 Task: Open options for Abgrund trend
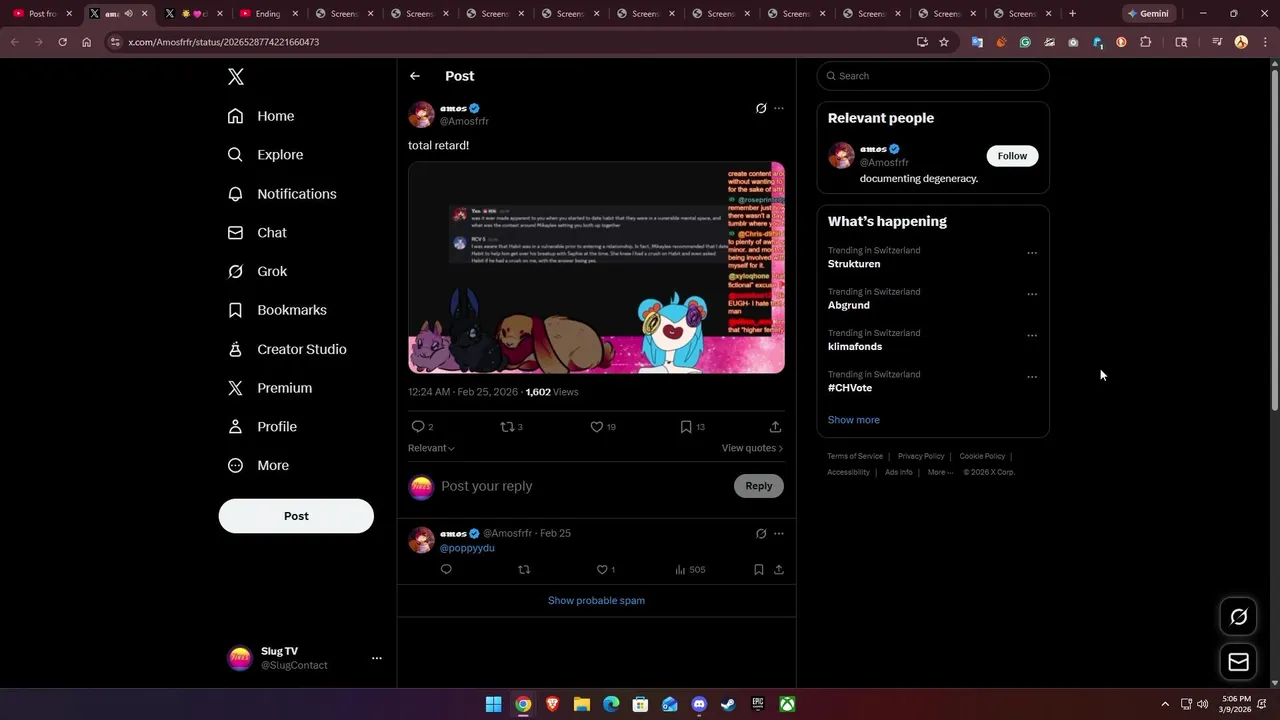click(1032, 294)
